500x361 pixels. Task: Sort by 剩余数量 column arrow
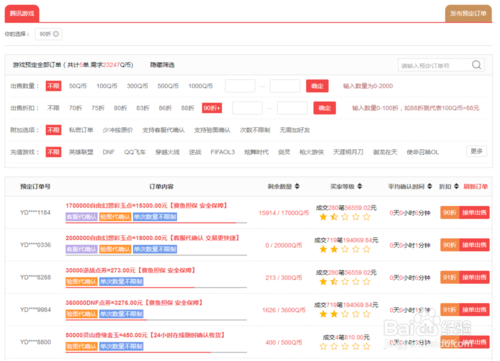coord(297,186)
